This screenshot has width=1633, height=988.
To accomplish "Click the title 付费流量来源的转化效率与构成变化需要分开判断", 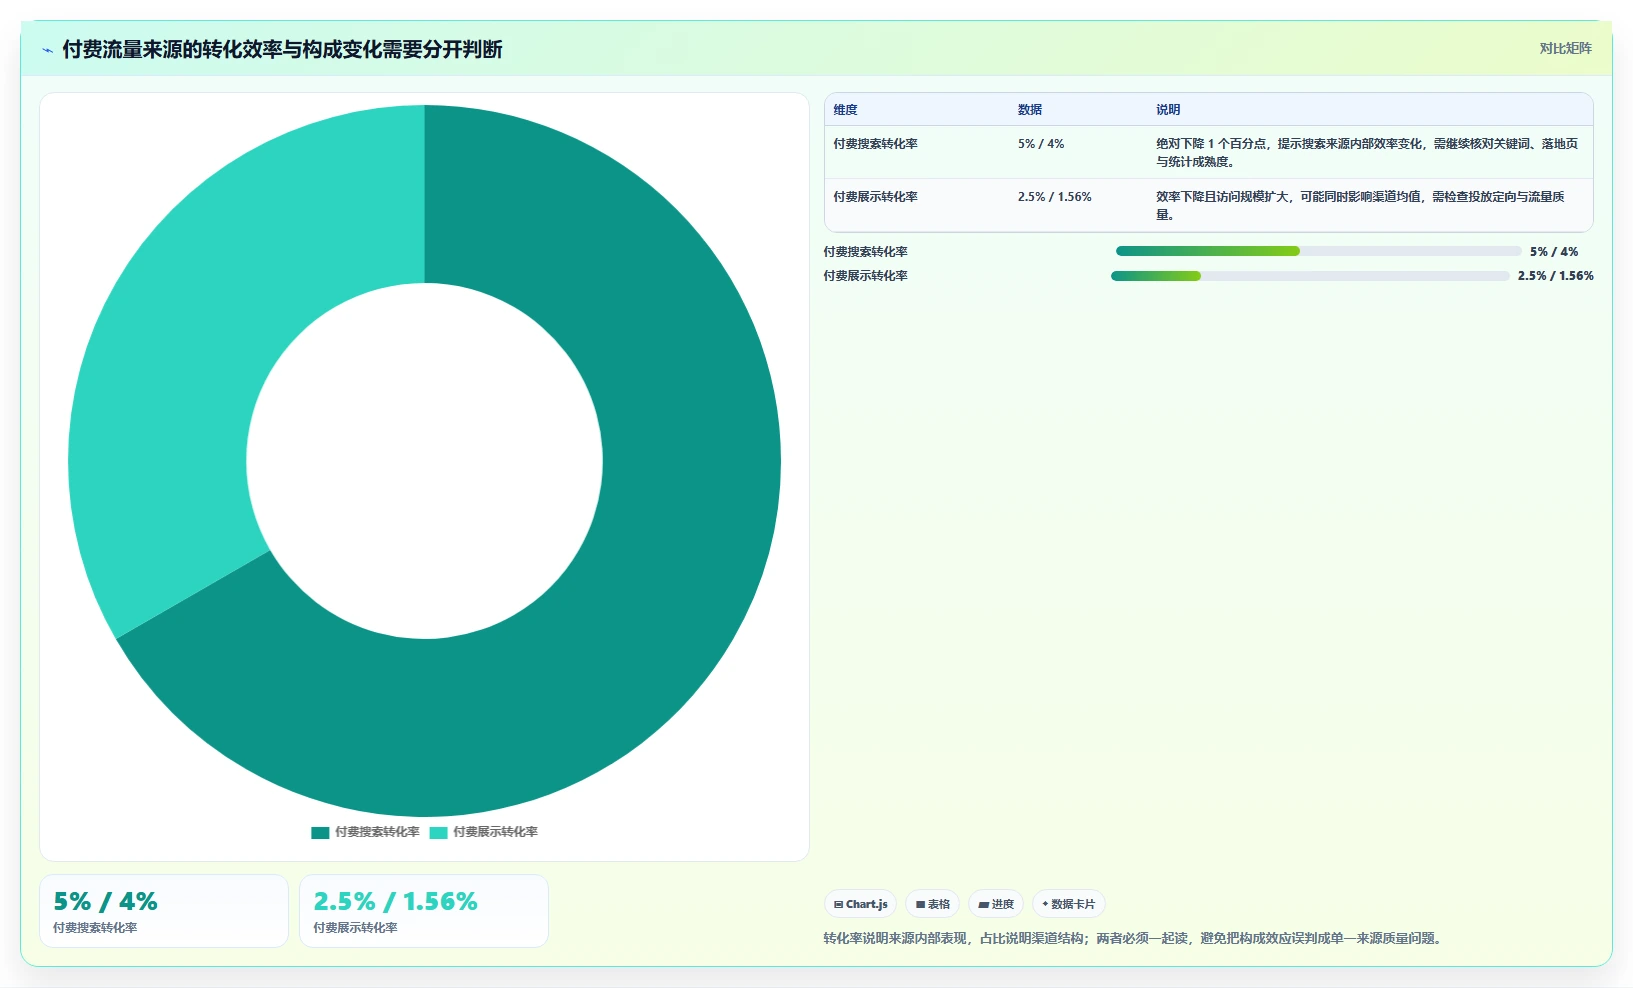I will pos(282,49).
